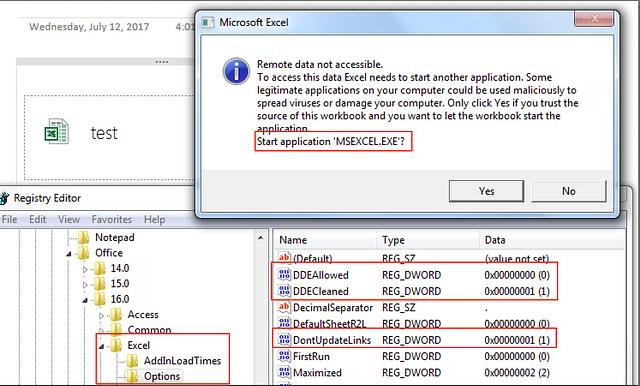Collapse the Office tree node
This screenshot has height=386, width=640.
[x=69, y=254]
